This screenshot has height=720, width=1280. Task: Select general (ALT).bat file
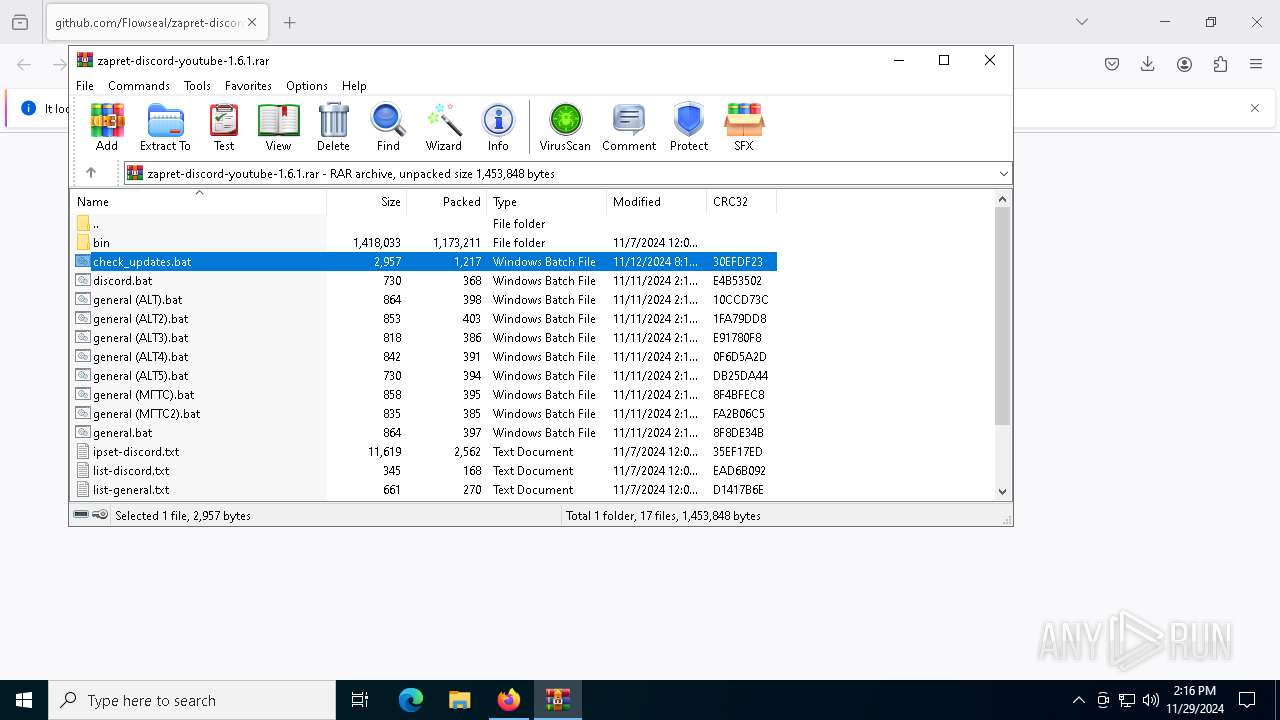coord(425,300)
